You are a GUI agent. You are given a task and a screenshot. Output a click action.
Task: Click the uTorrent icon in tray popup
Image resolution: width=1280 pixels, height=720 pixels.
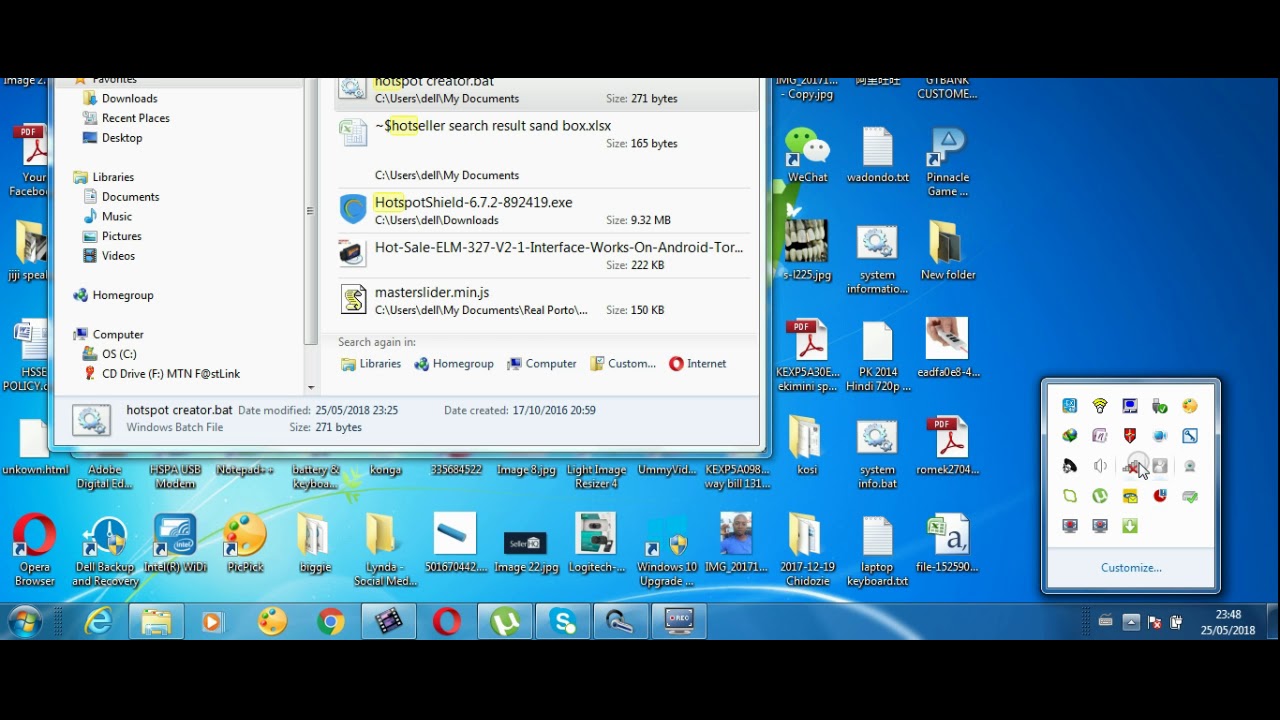tap(1100, 496)
